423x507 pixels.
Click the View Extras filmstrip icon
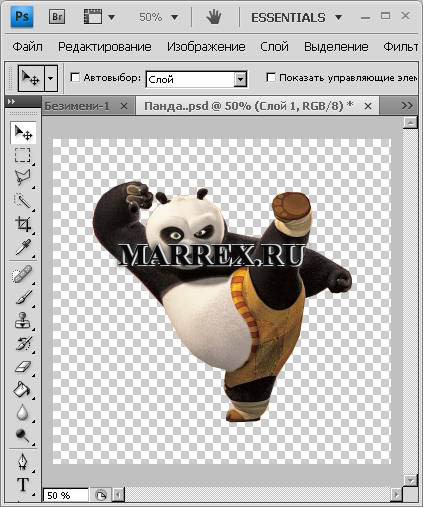pos(93,17)
